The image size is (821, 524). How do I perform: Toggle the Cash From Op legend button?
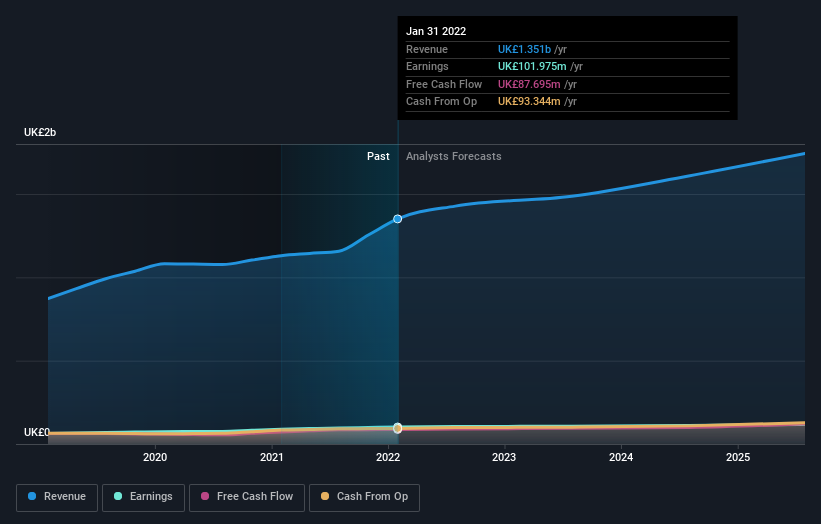point(364,497)
